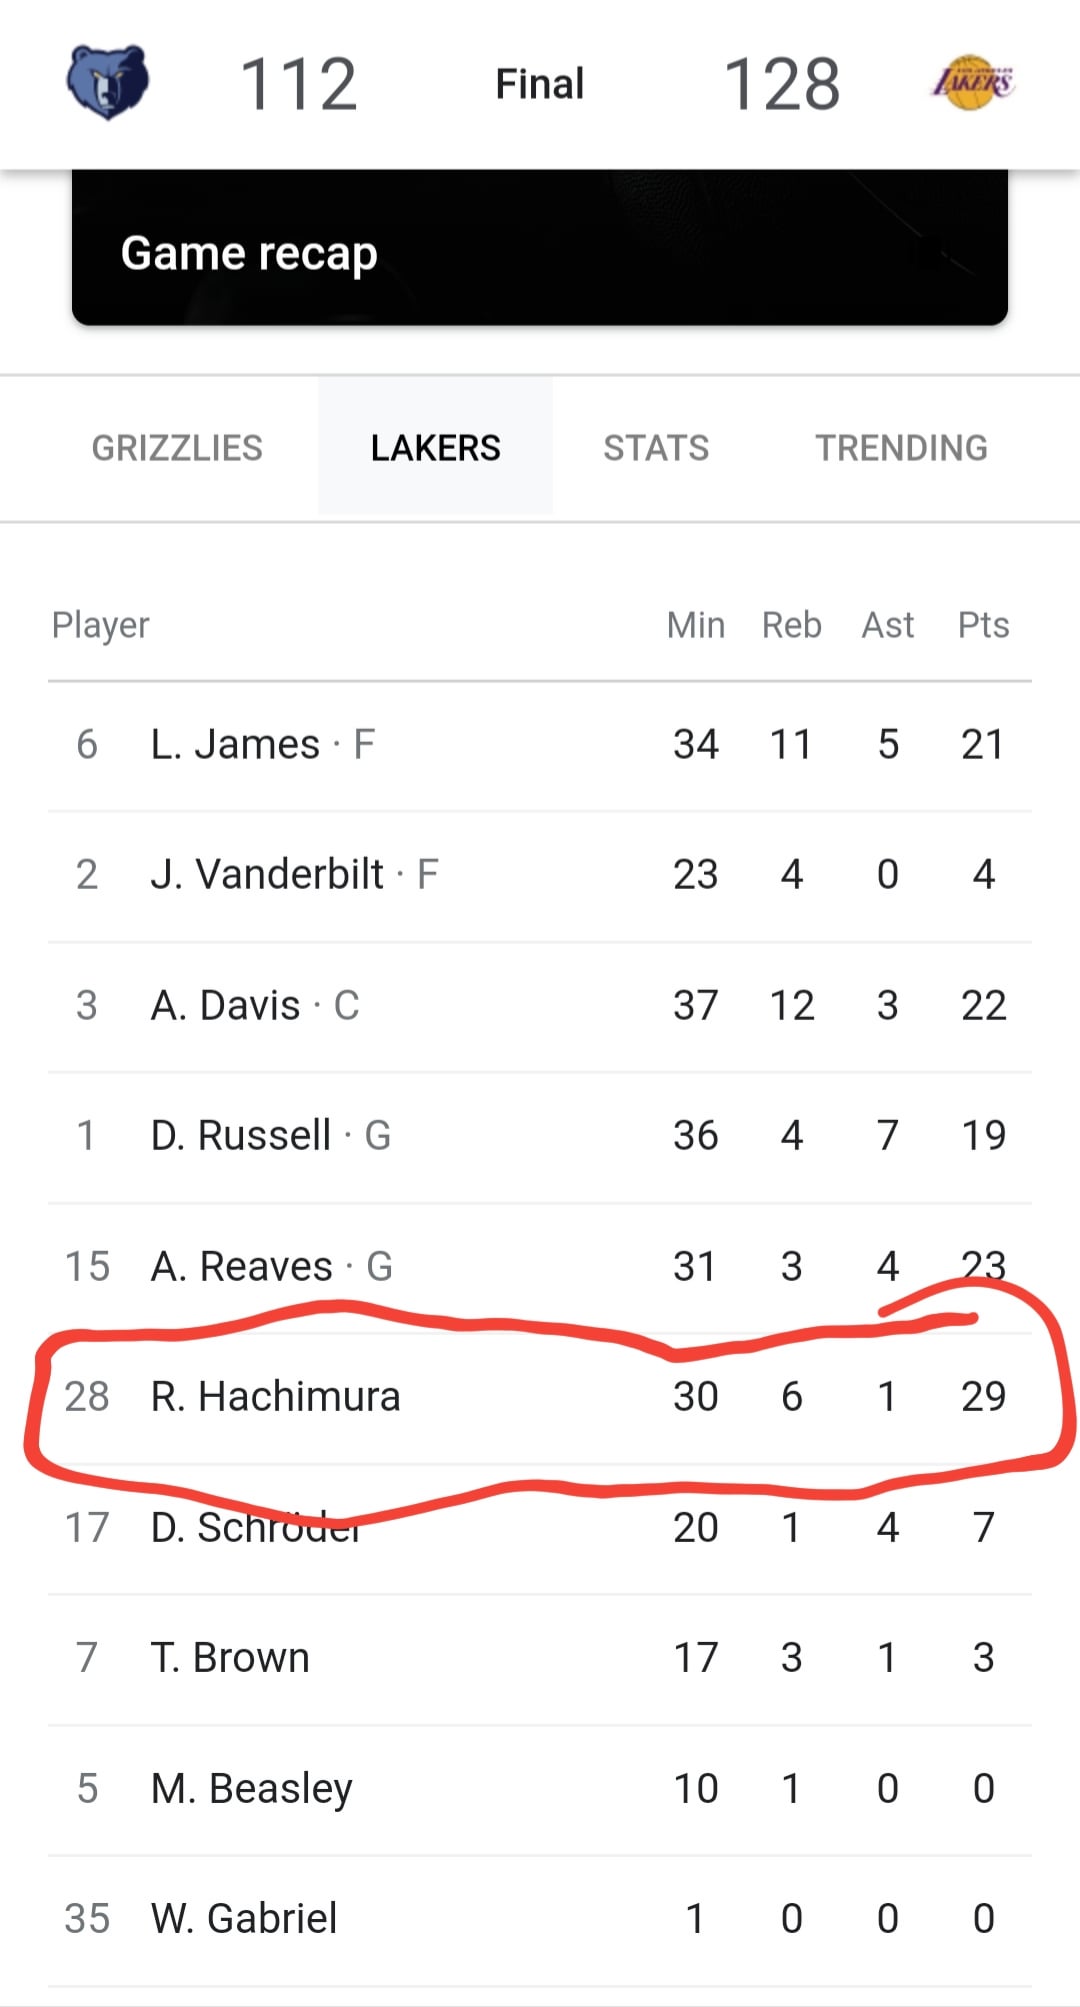The height and width of the screenshot is (2007, 1080).
Task: Go to the TRENDING tab
Action: point(901,448)
